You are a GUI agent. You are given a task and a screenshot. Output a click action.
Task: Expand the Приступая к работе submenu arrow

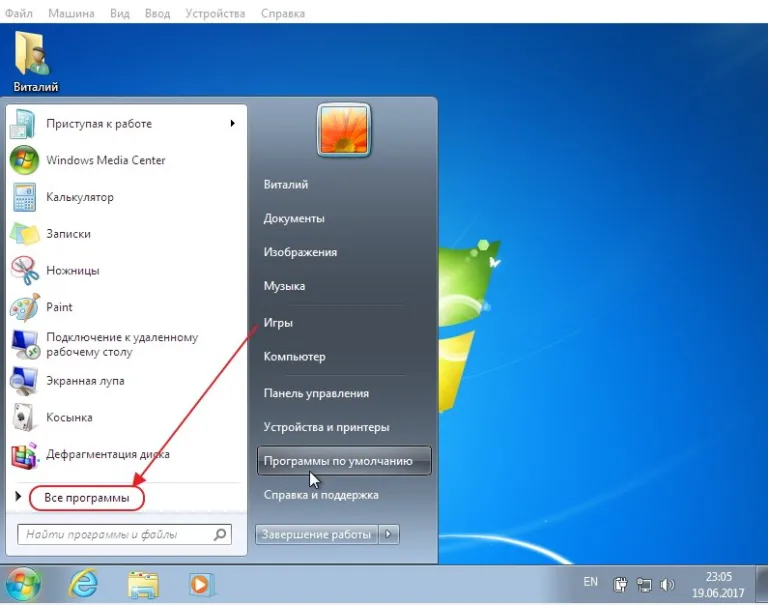point(233,123)
